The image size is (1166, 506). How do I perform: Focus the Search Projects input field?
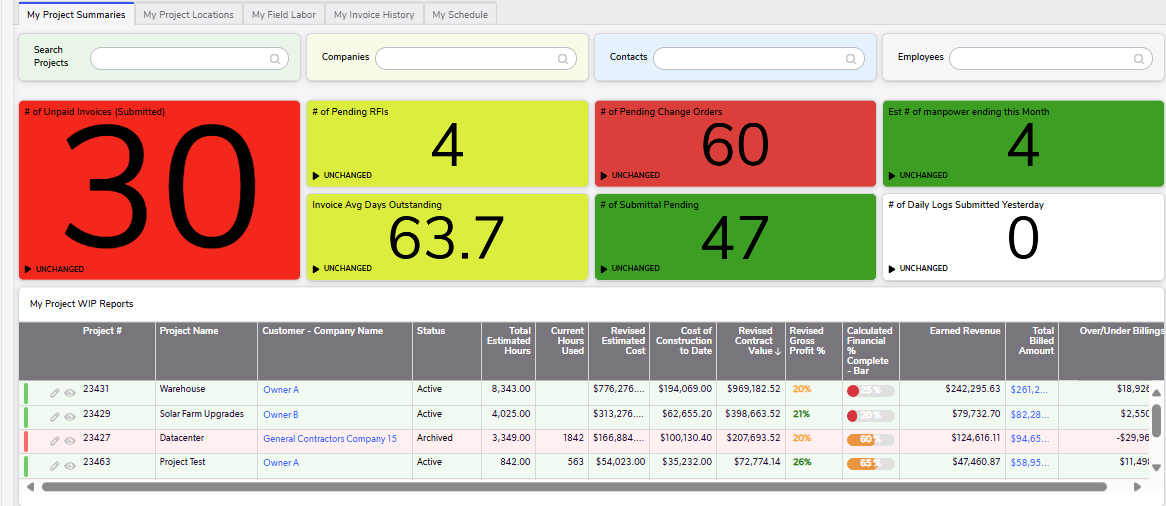(189, 60)
